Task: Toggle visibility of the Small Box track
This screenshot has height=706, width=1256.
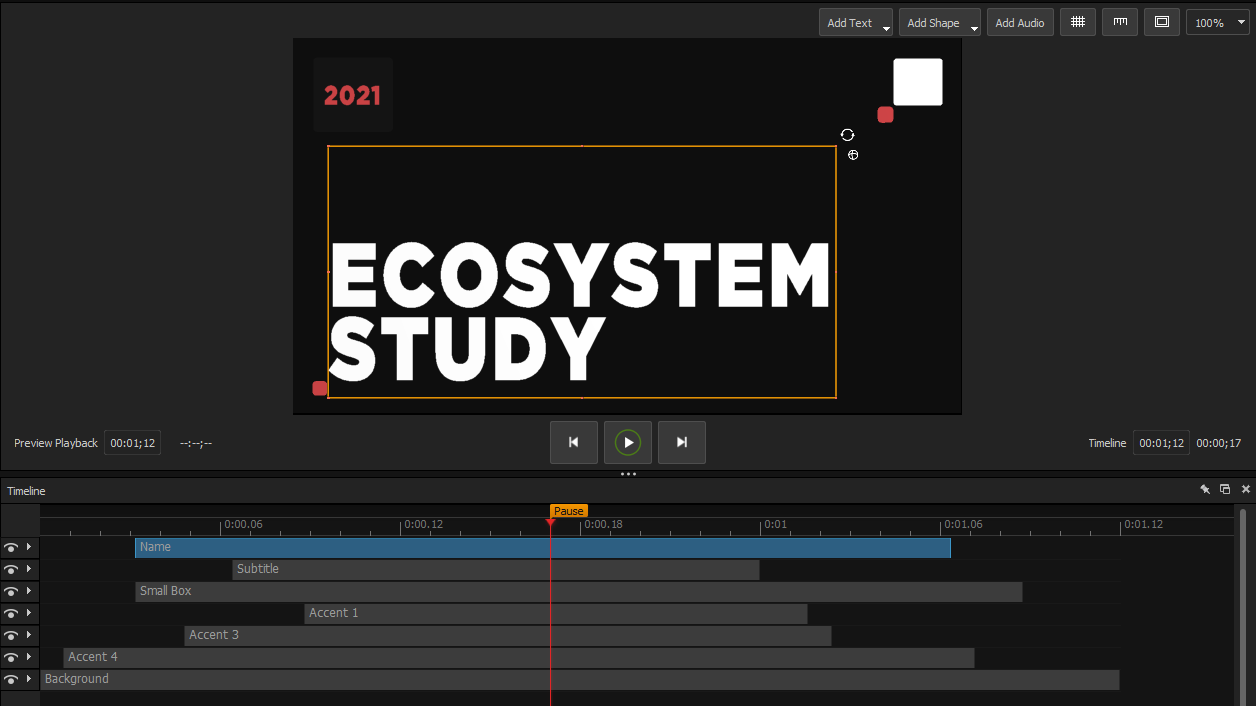Action: pos(11,592)
